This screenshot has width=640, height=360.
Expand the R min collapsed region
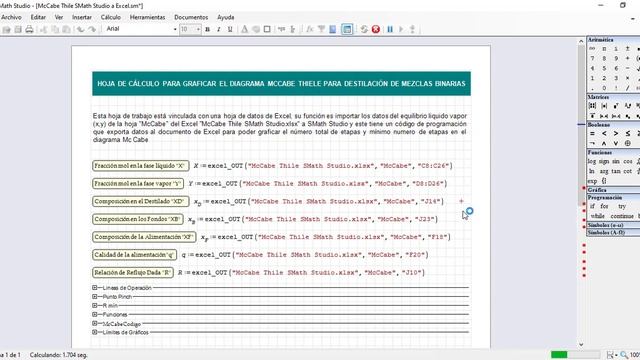(95, 305)
